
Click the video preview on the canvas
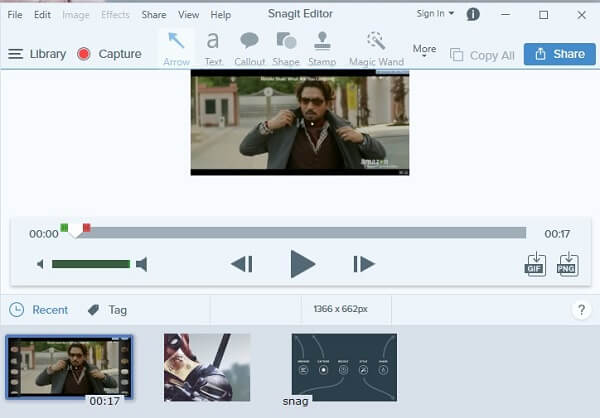click(300, 122)
